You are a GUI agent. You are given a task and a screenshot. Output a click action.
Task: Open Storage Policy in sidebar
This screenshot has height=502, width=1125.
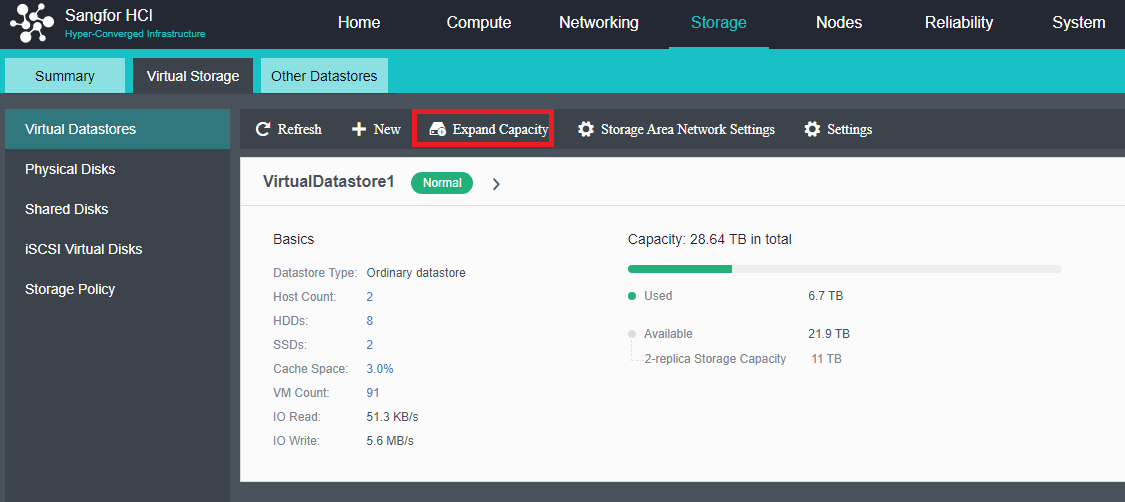pos(70,289)
